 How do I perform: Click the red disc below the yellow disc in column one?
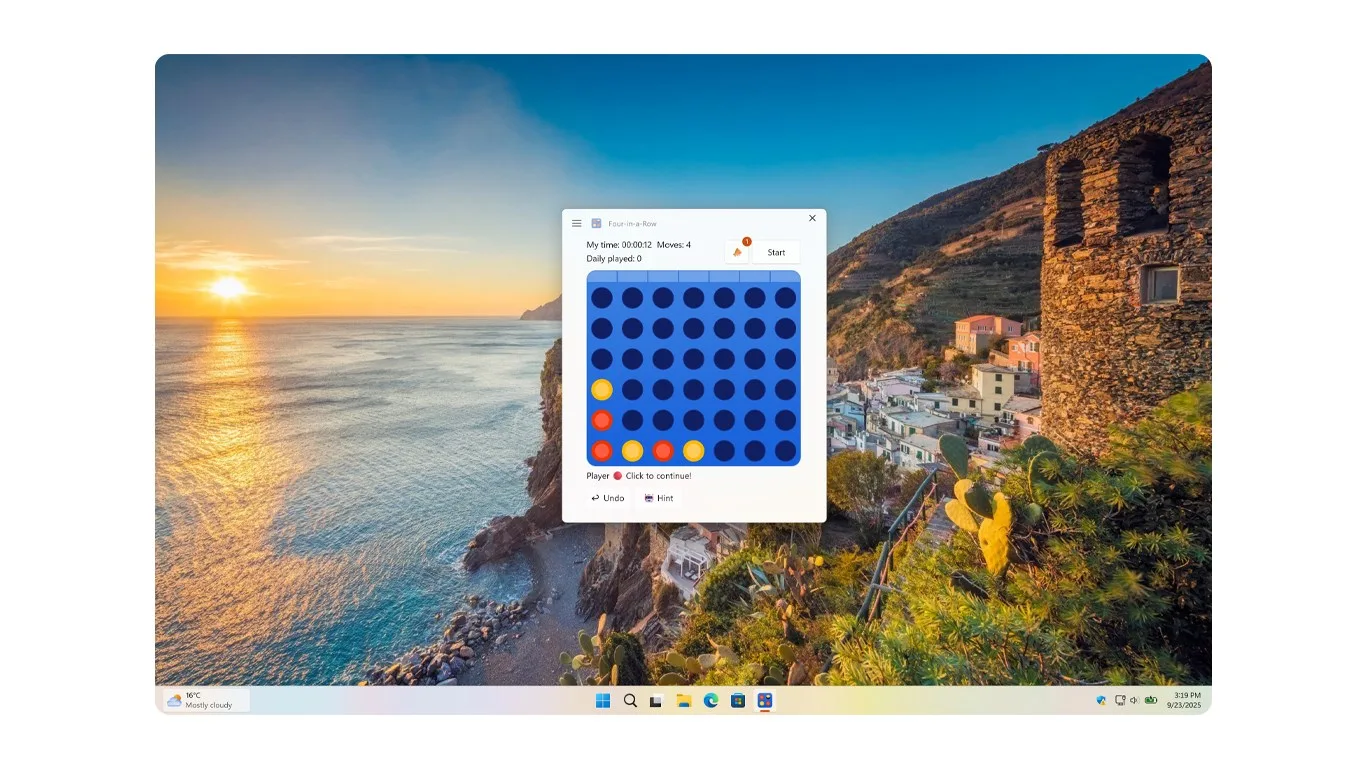pos(602,420)
